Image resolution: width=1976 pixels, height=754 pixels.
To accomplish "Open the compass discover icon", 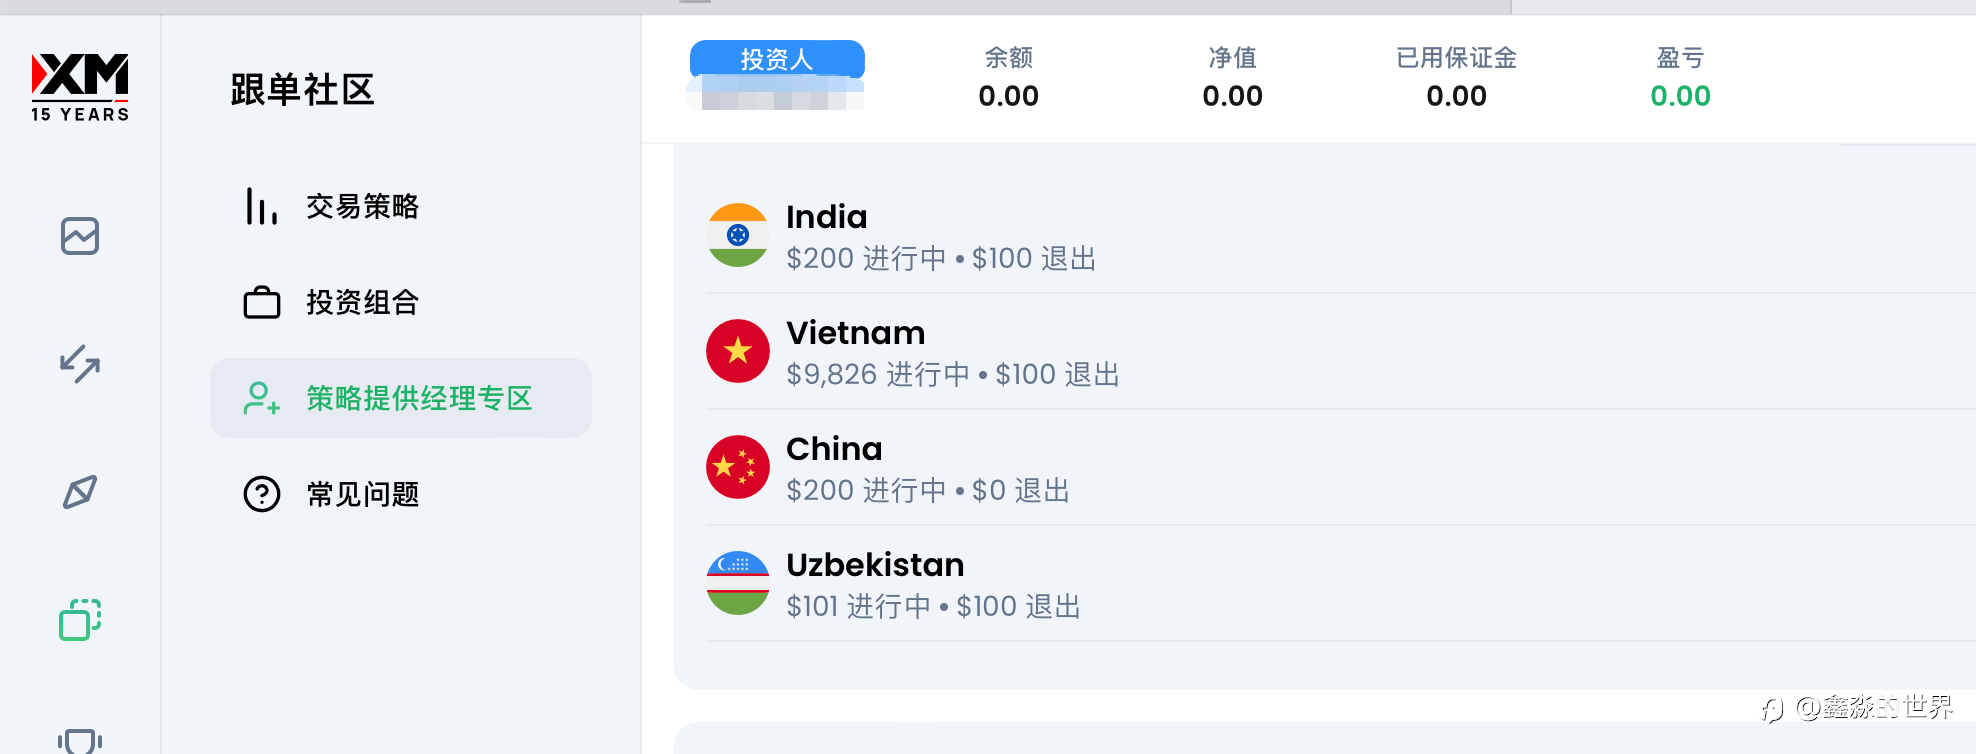I will (80, 492).
